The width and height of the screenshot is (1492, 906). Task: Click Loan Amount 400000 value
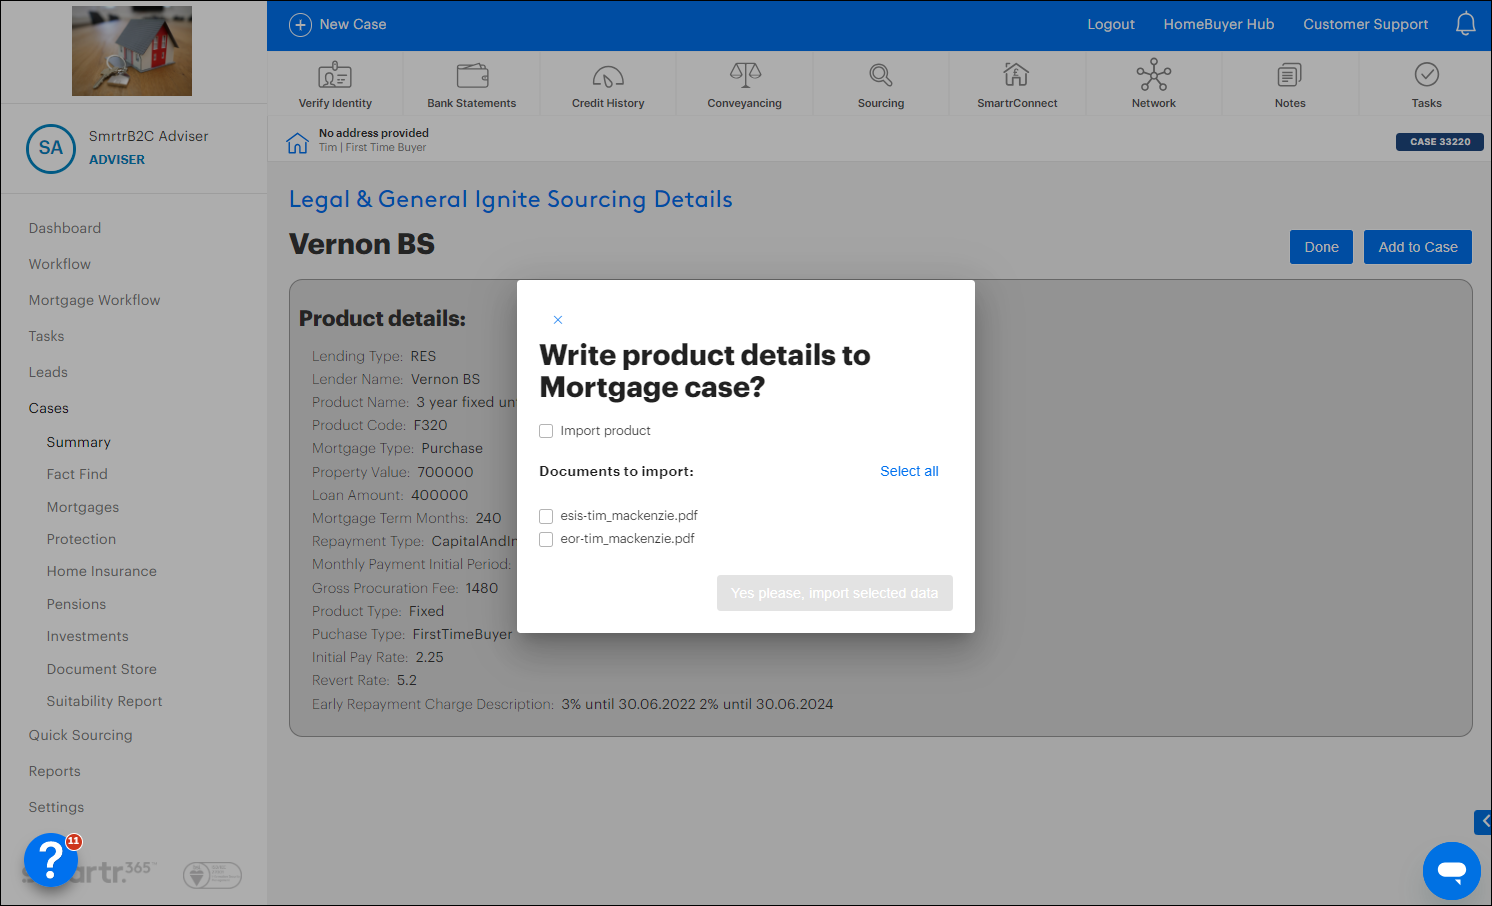pyautogui.click(x=440, y=495)
